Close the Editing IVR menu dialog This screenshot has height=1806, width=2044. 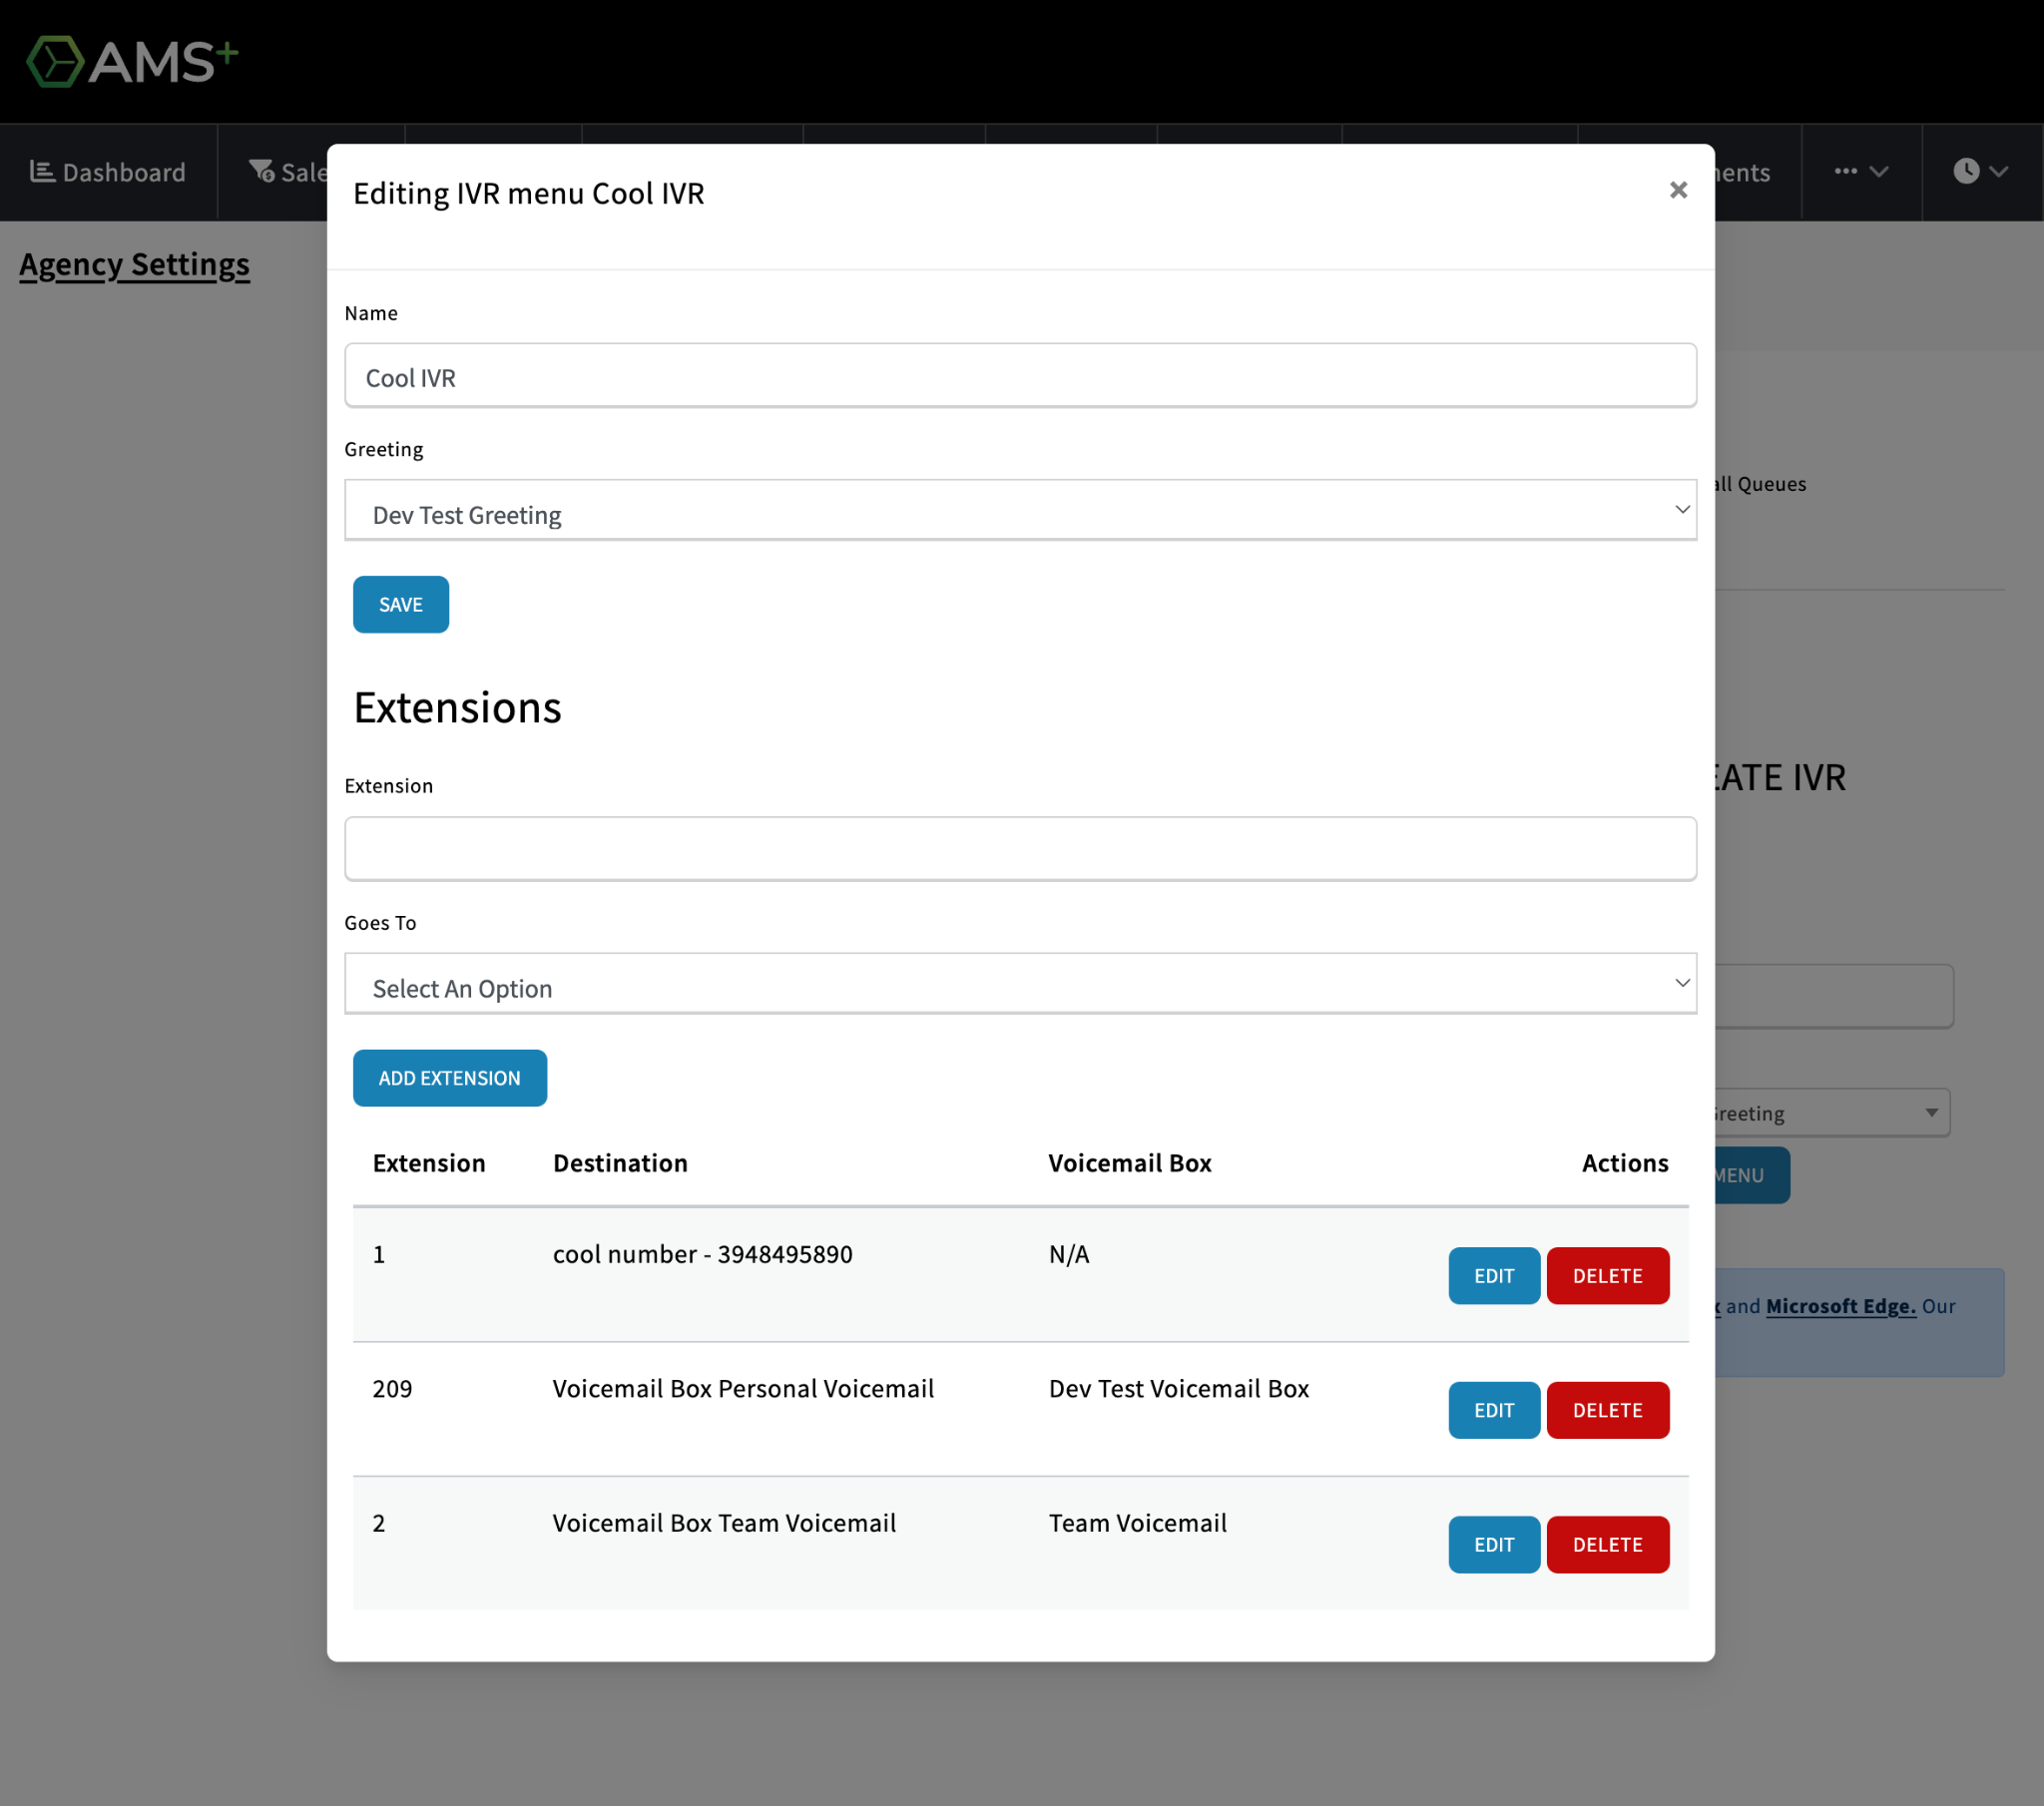[1678, 190]
